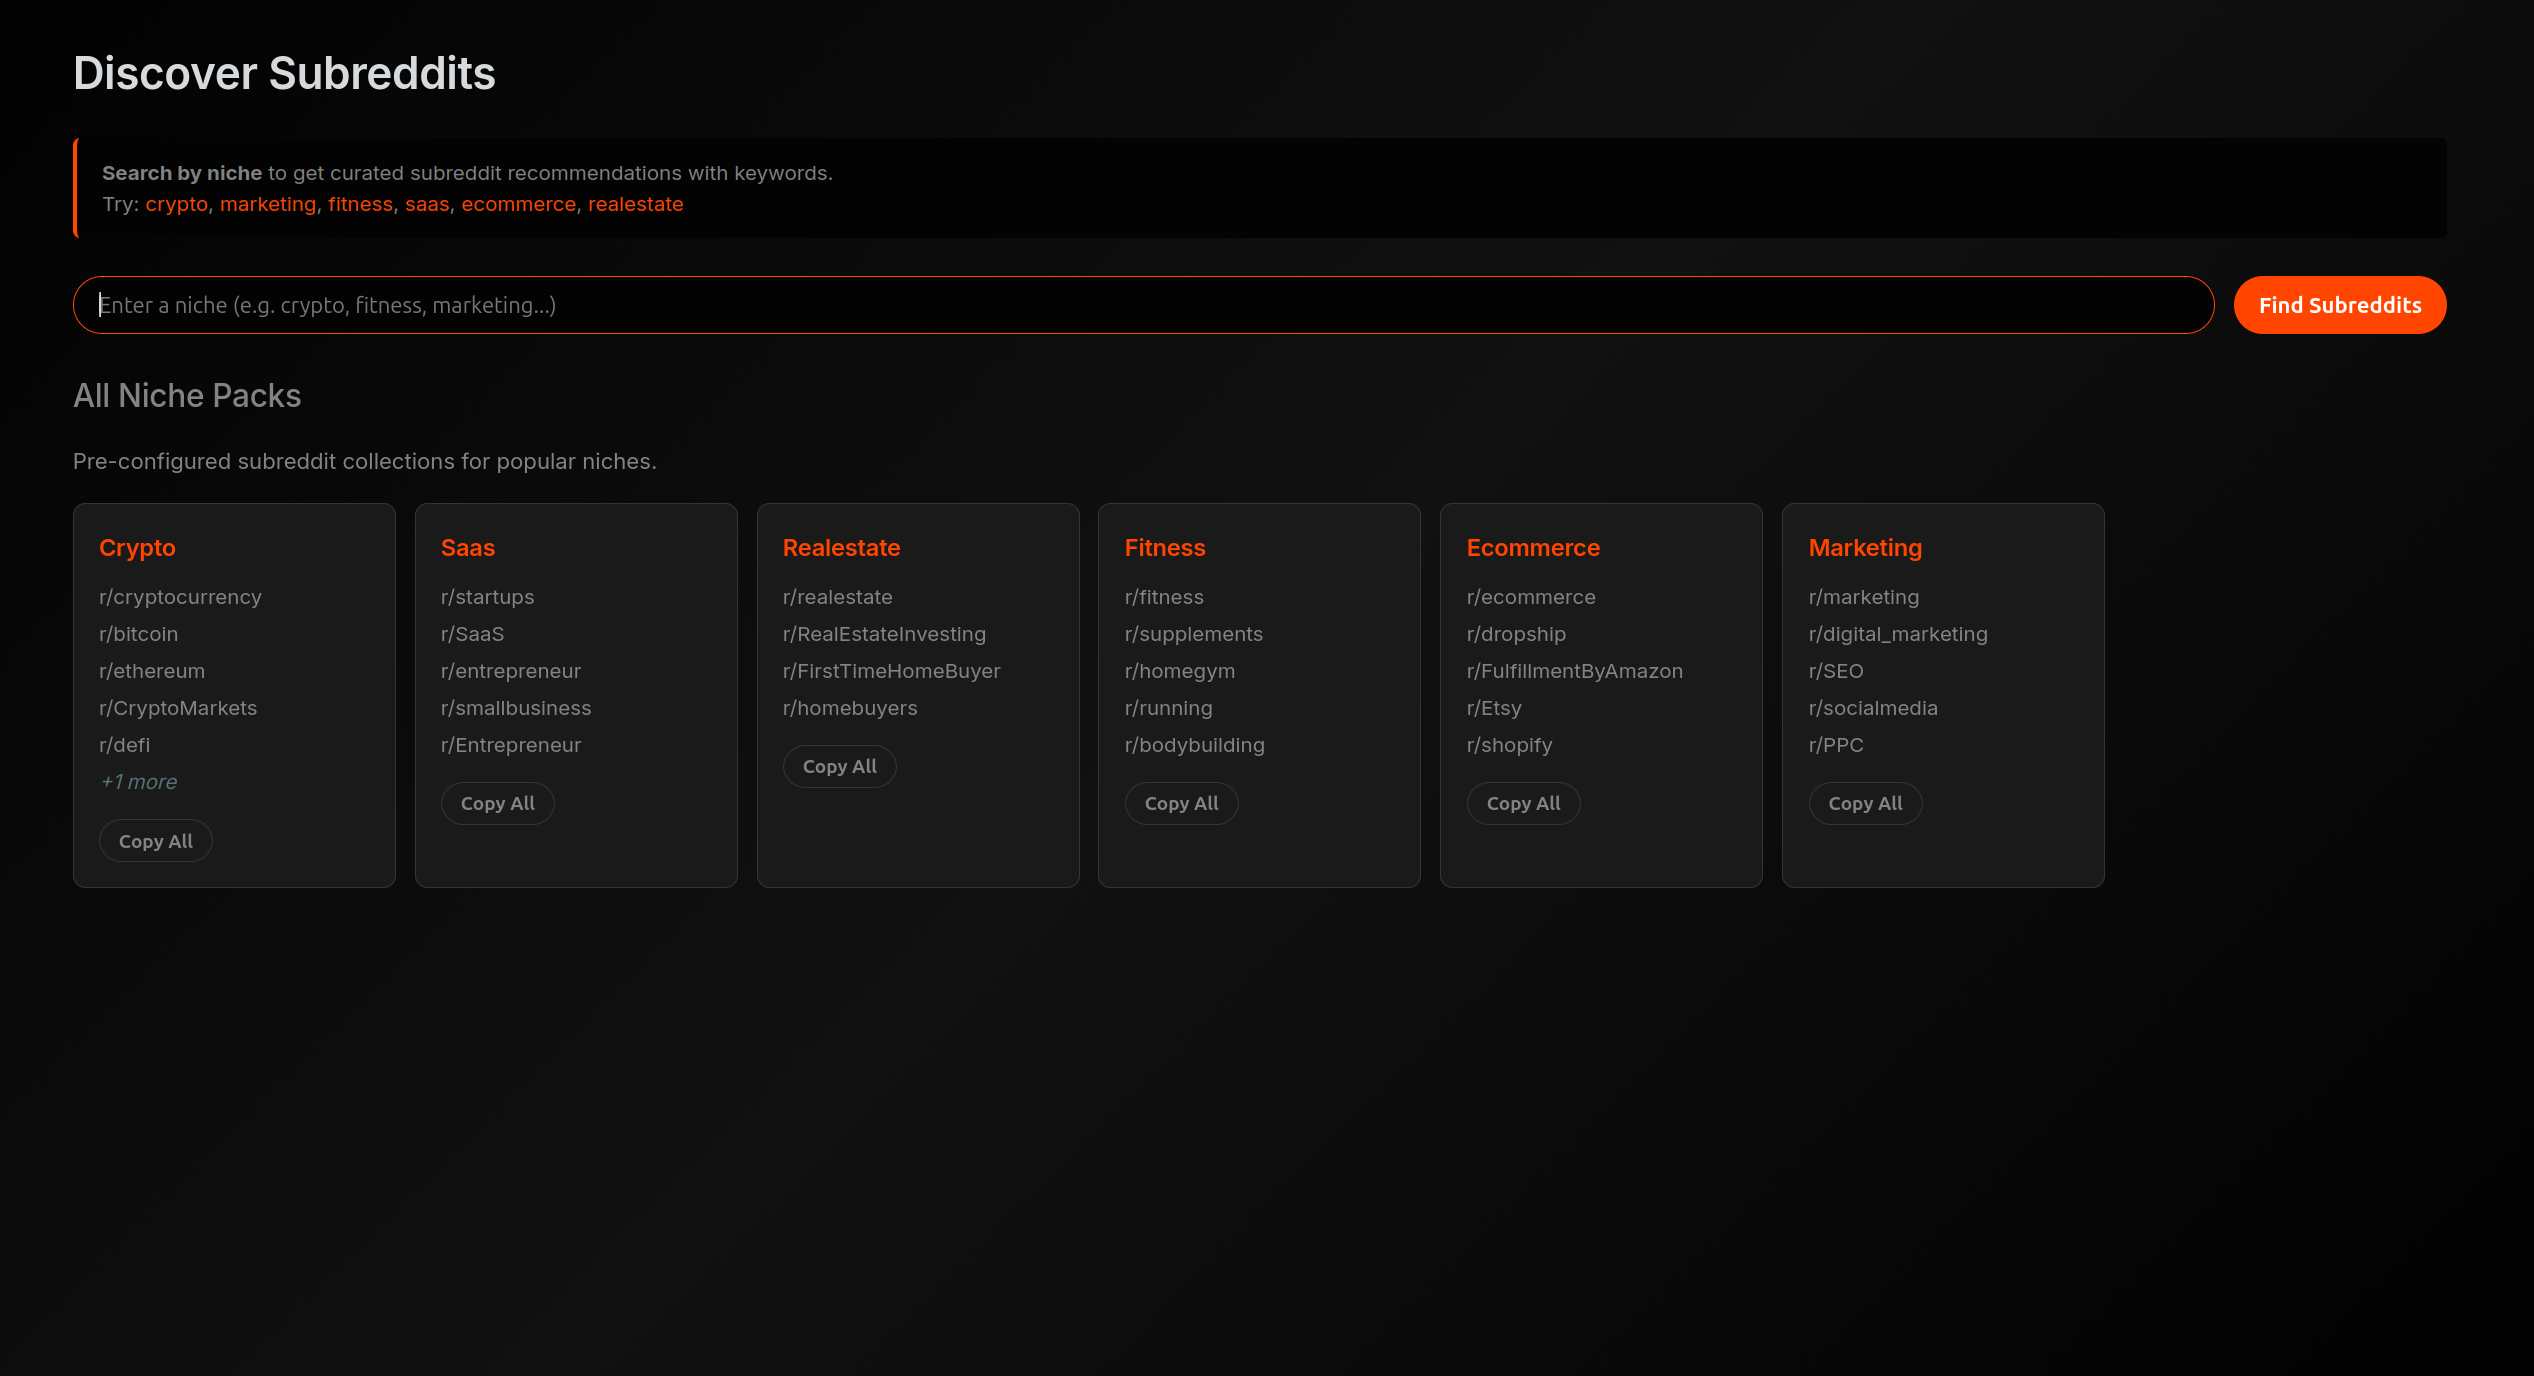Expand +1 more in Crypto pack
The width and height of the screenshot is (2534, 1376).
[x=138, y=782]
